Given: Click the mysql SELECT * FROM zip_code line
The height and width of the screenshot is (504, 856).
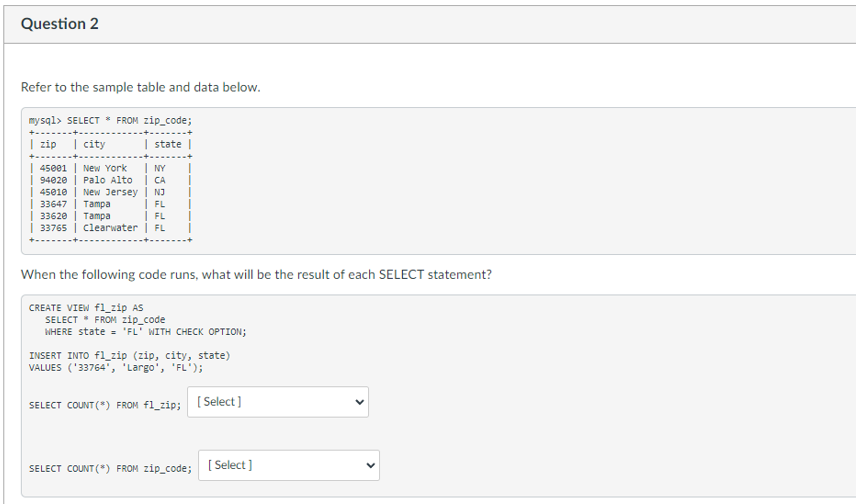Looking at the screenshot, I should (110, 120).
